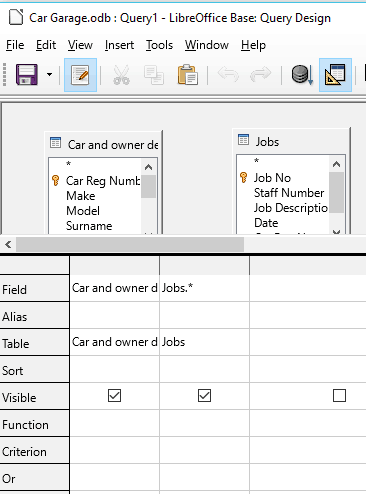The height and width of the screenshot is (494, 366).
Task: Click 'Car and owner de' table title bar
Action: [103, 144]
